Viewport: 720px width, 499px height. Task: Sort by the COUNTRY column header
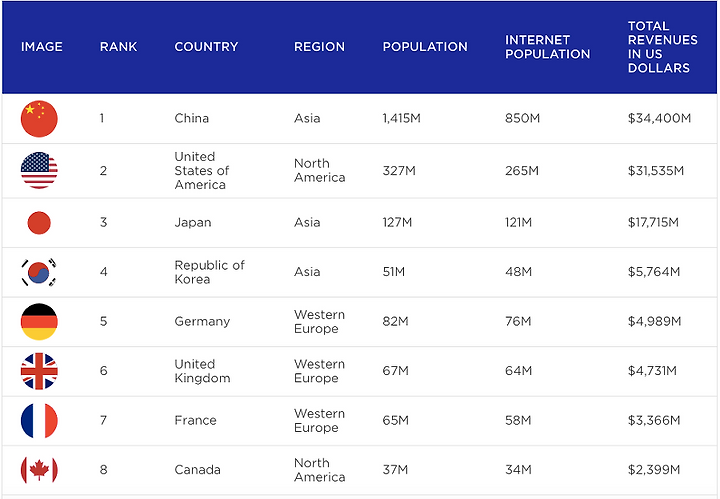point(206,47)
